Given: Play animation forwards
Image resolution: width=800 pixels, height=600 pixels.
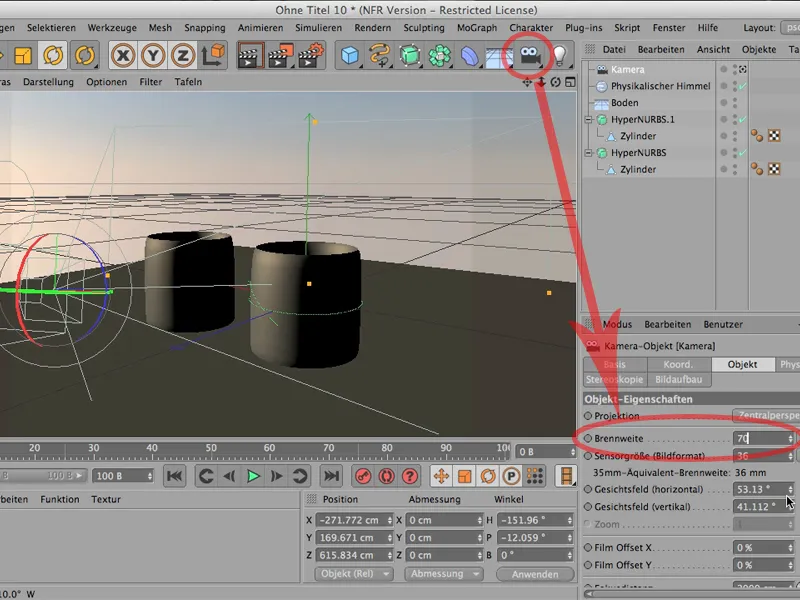Looking at the screenshot, I should click(x=253, y=476).
